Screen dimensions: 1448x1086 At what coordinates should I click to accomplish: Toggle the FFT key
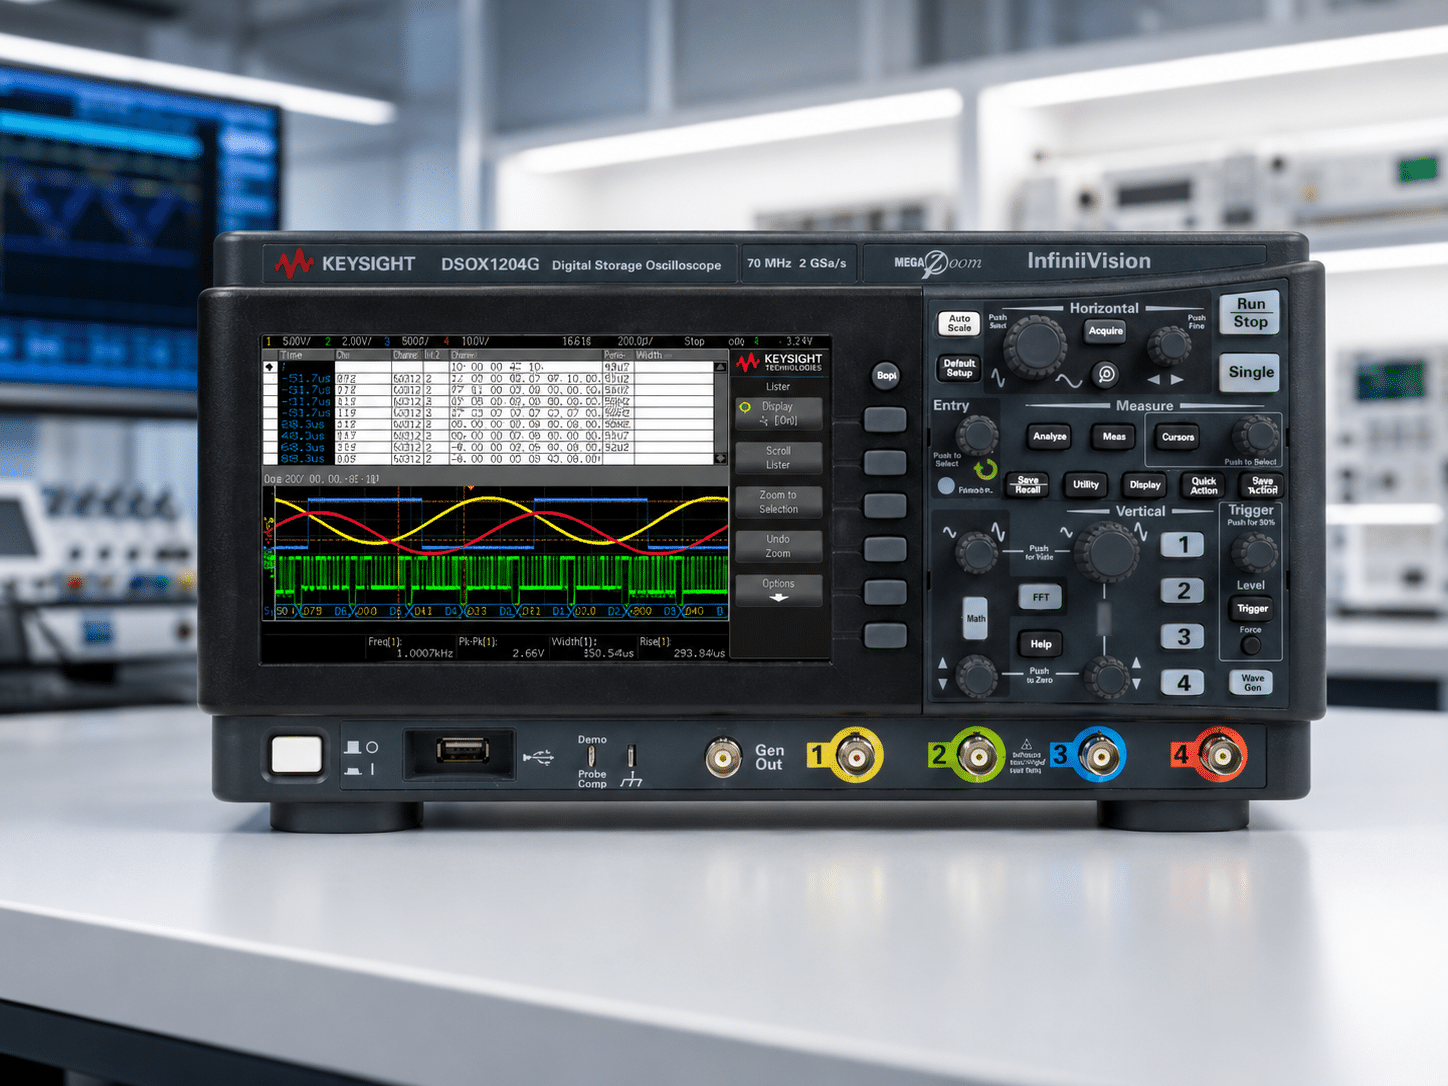[x=1041, y=597]
